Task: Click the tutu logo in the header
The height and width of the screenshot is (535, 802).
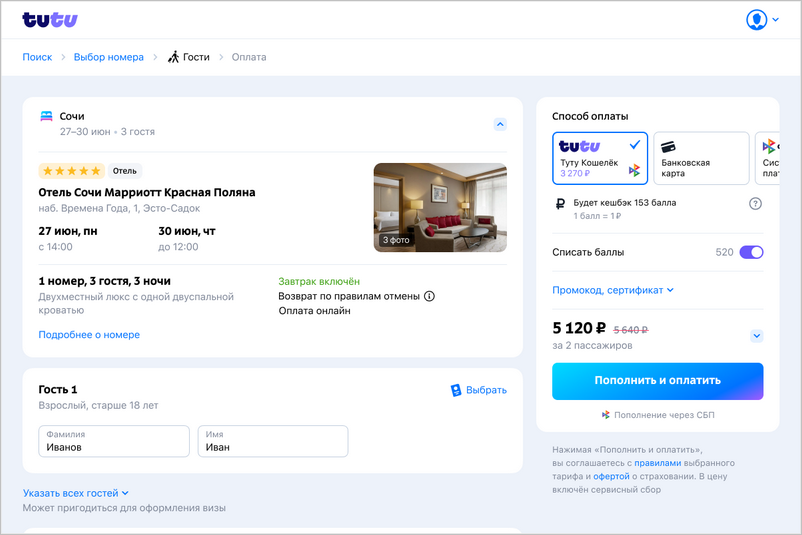Action: (50, 19)
